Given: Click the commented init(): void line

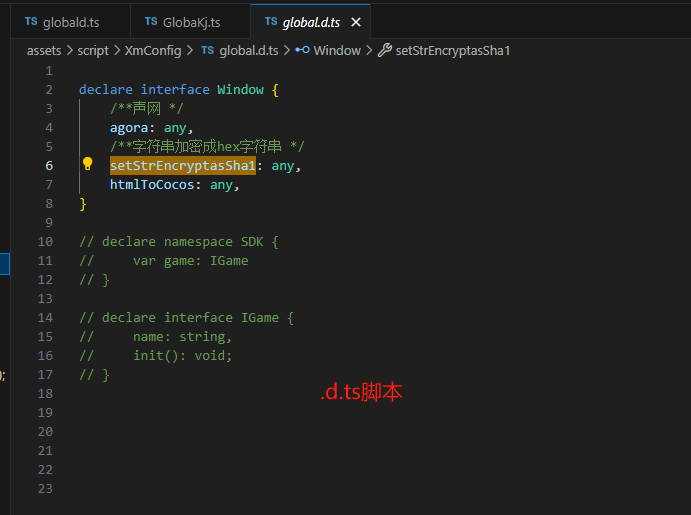Looking at the screenshot, I should click(x=156, y=356).
